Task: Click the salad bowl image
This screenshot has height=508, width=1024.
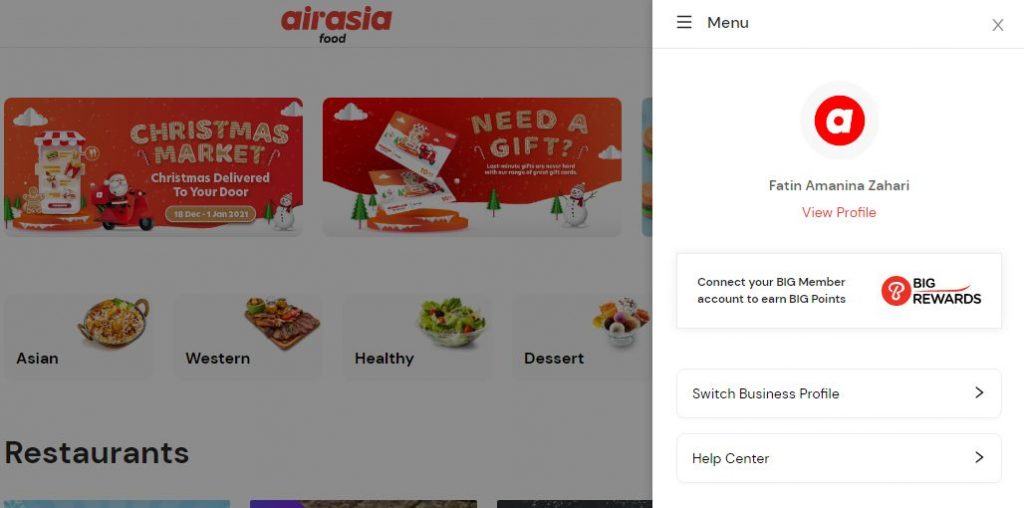Action: click(x=452, y=321)
